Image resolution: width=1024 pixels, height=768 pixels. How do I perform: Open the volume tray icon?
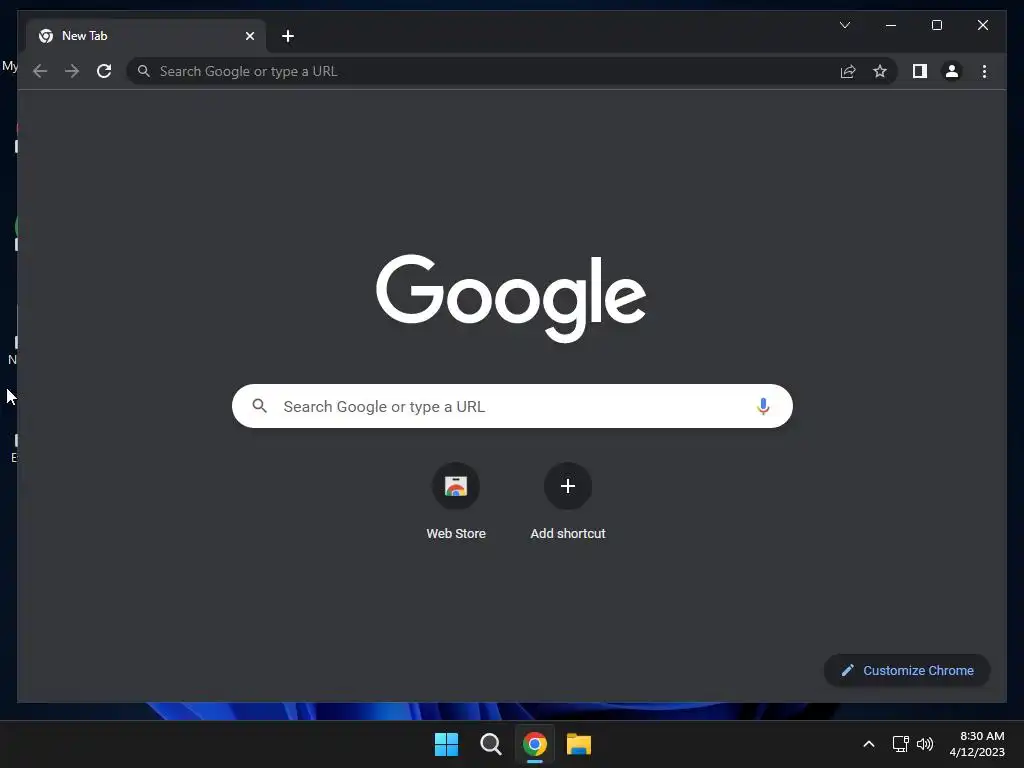925,744
